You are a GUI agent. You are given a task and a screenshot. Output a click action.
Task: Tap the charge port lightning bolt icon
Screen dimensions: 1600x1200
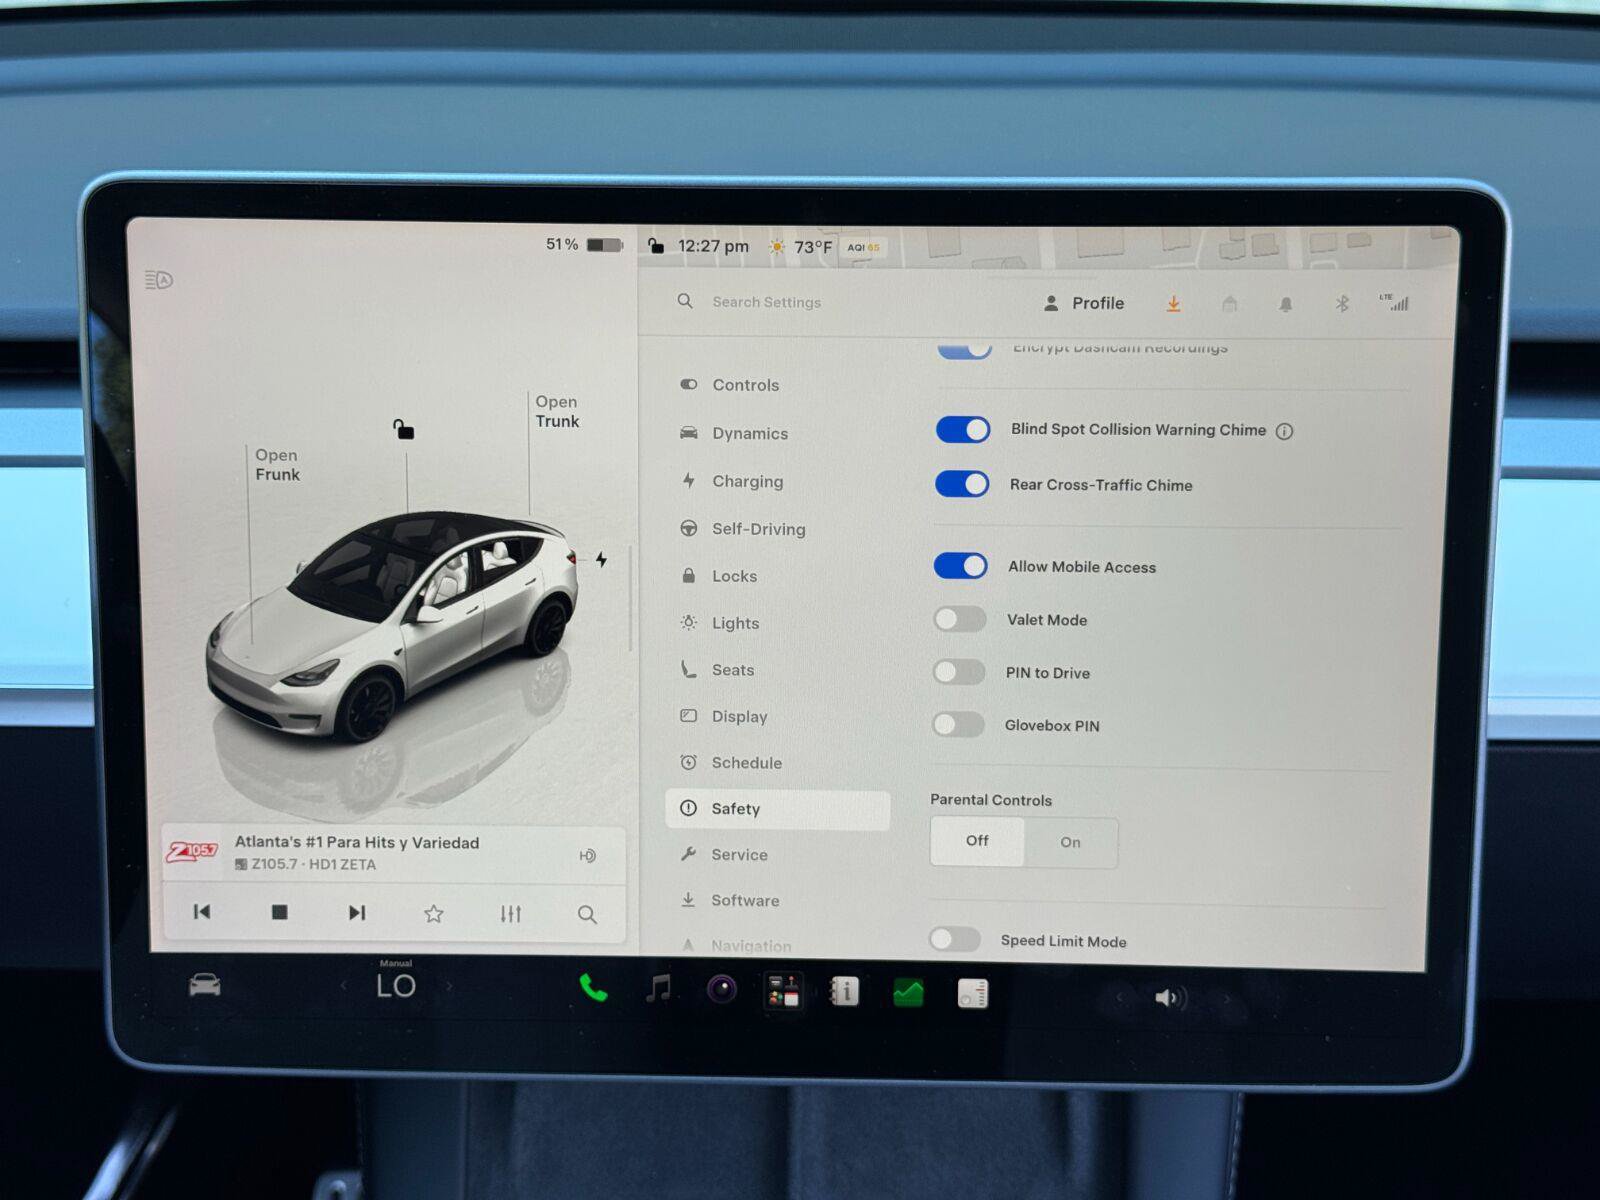click(x=601, y=560)
